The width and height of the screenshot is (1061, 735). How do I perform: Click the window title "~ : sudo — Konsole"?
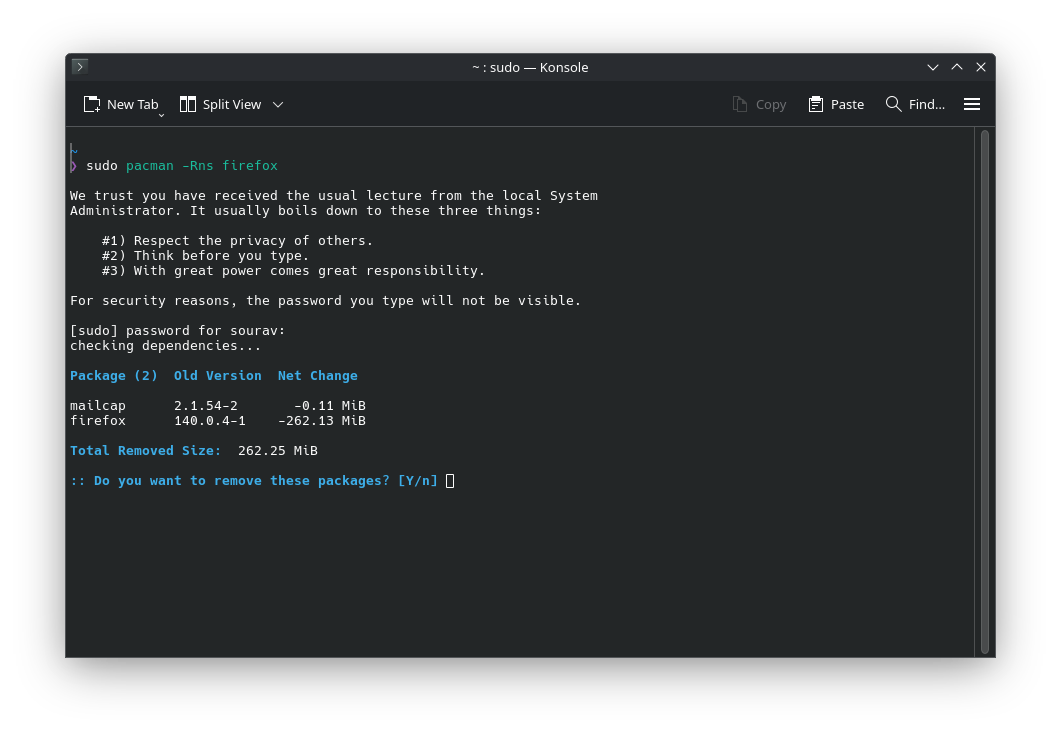pos(530,67)
